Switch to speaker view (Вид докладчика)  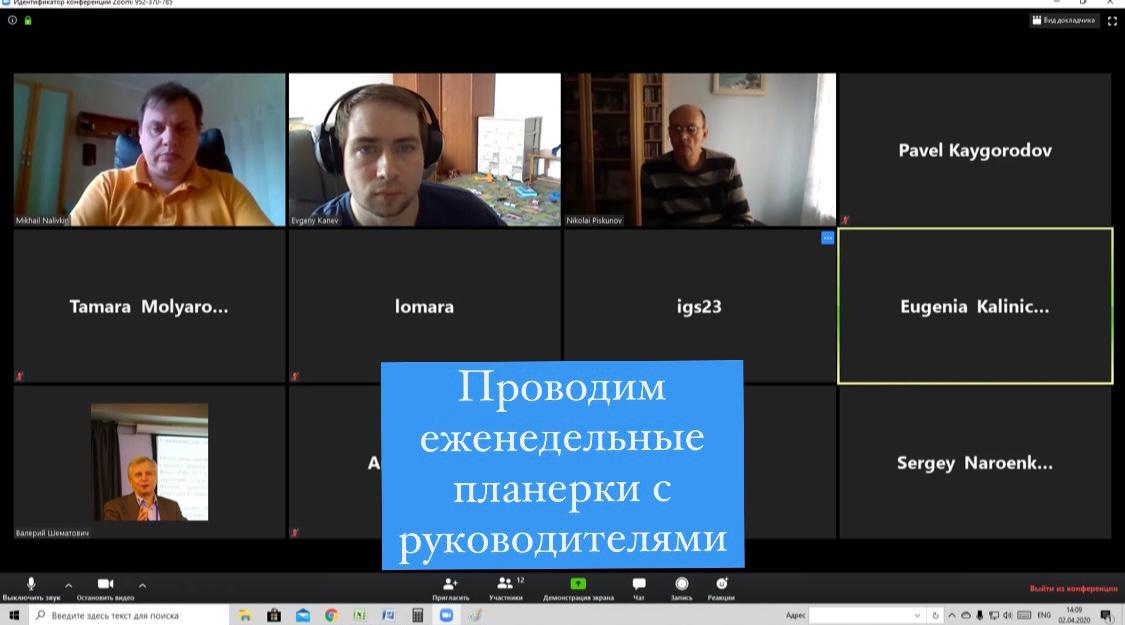1063,20
